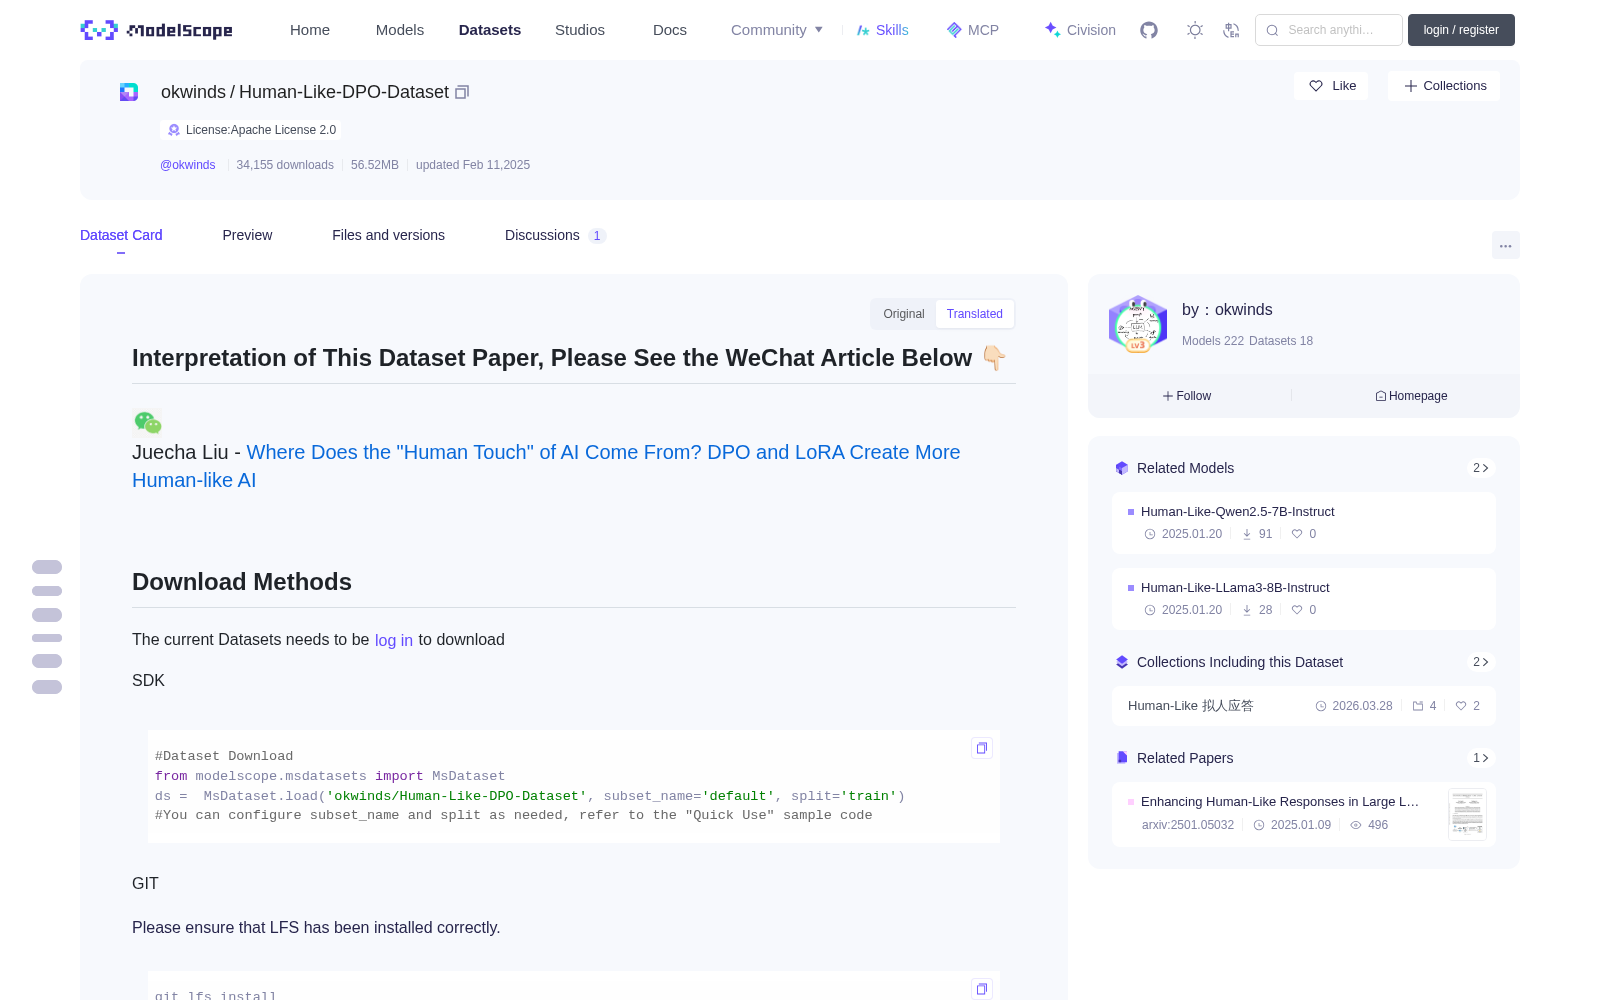Image resolution: width=1600 pixels, height=1000 pixels.
Task: Click Models 222 author stat
Action: [x=1213, y=341]
